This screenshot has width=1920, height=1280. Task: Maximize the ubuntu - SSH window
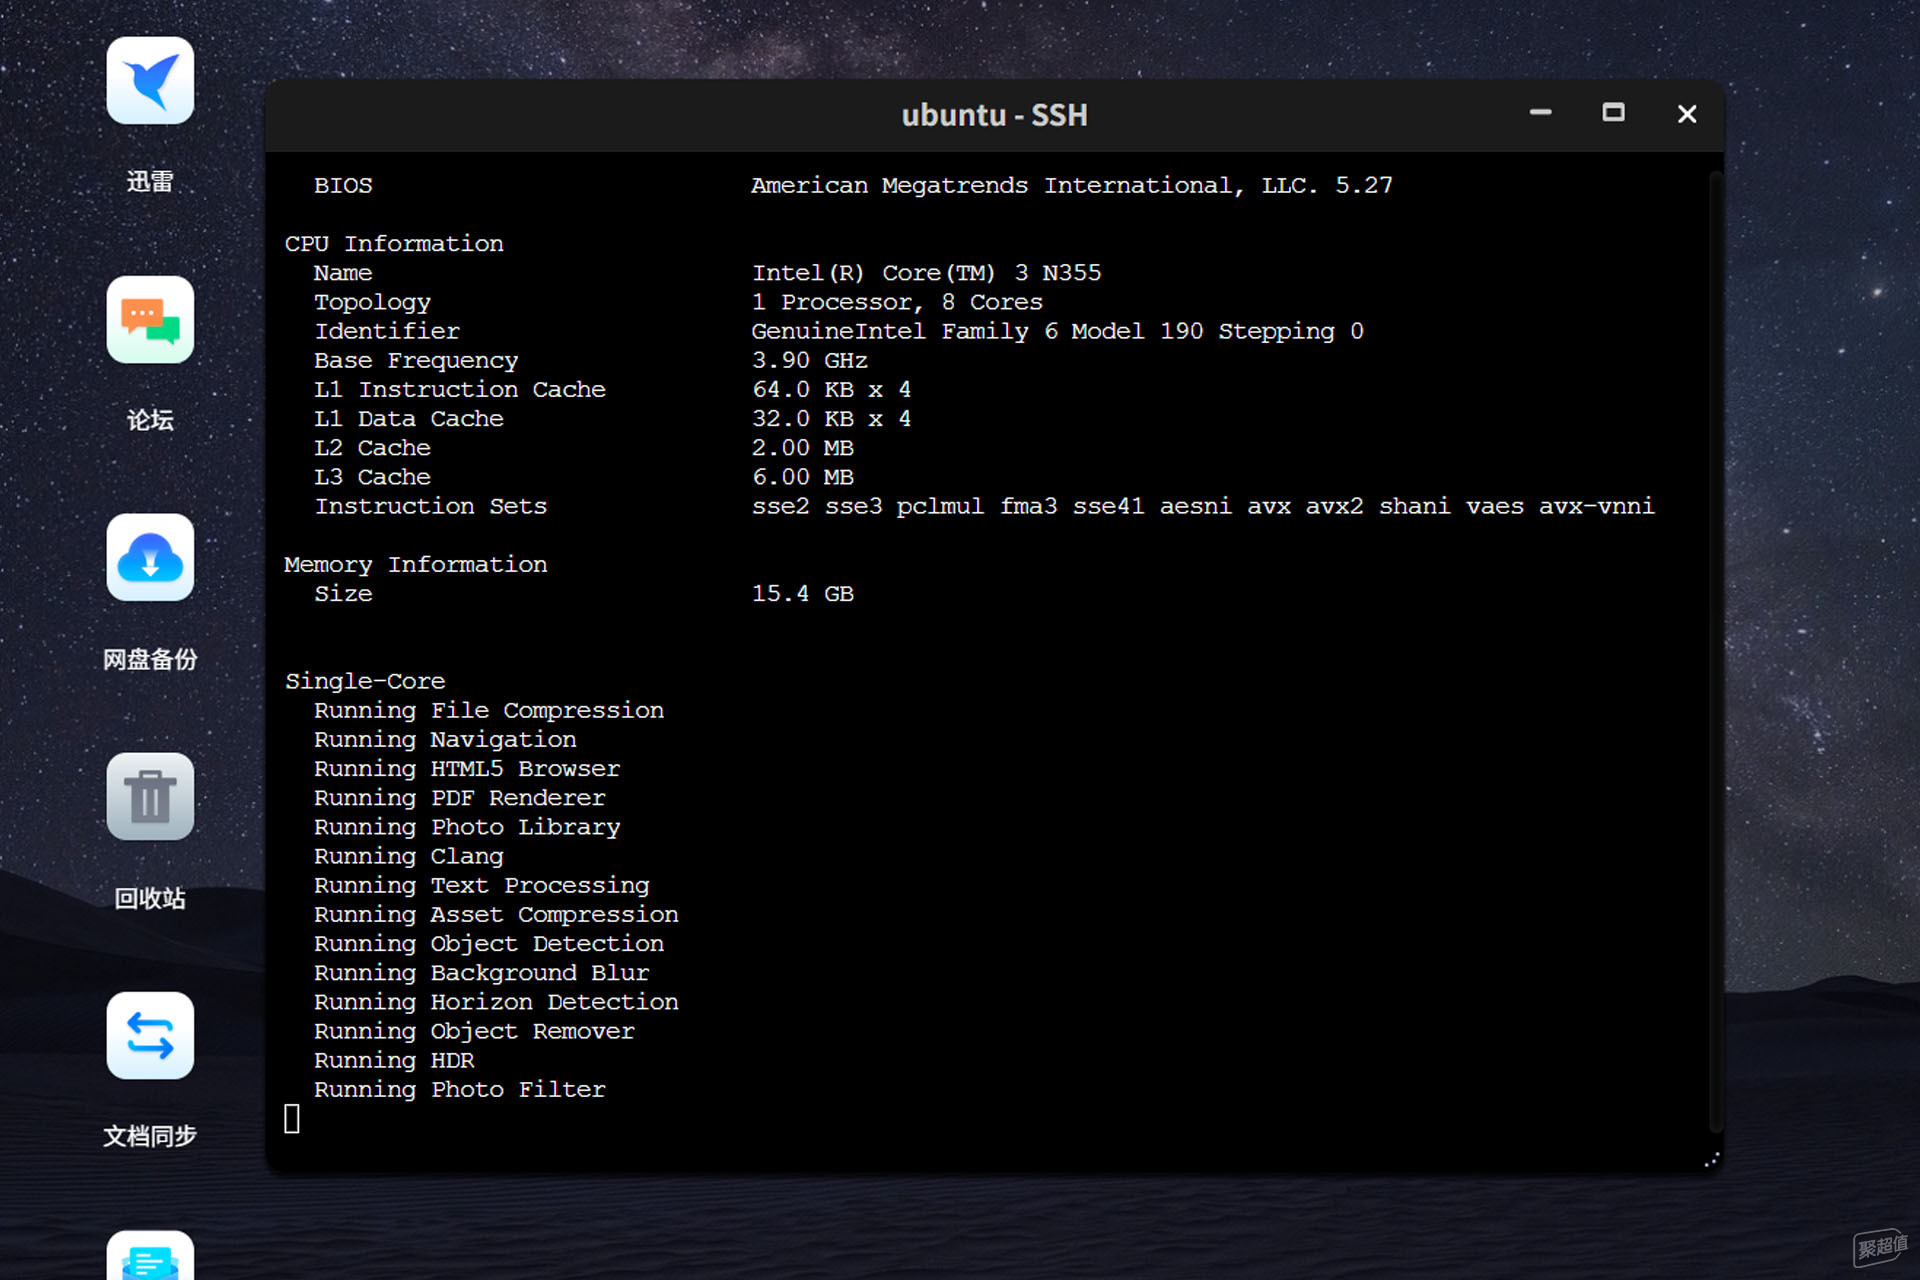tap(1613, 113)
